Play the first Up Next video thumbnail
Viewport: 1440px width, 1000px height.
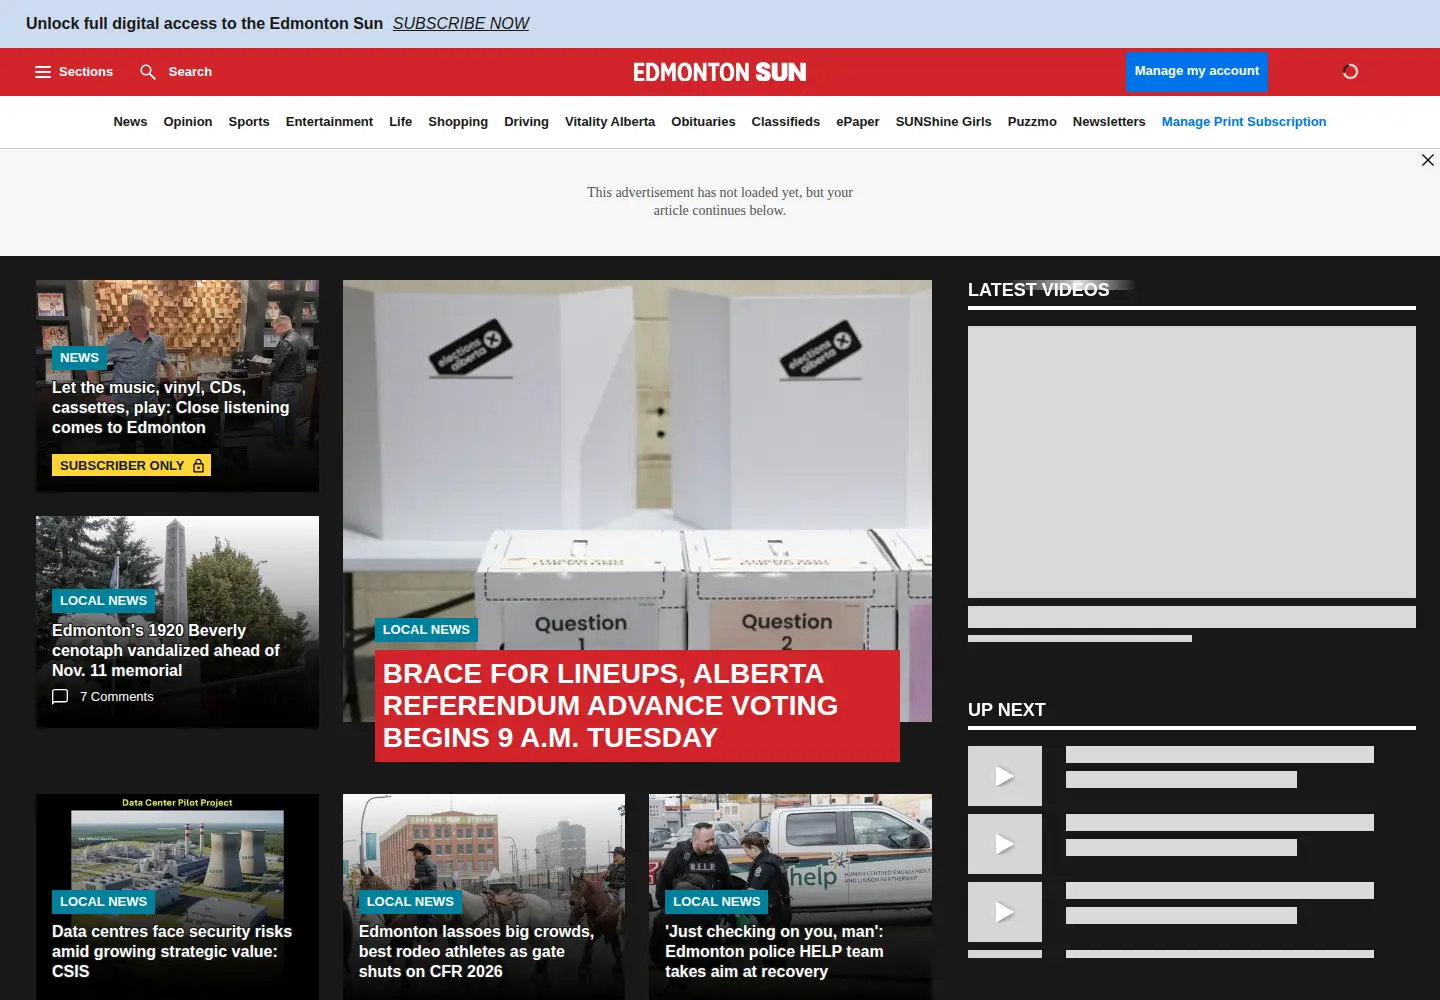(x=1005, y=776)
